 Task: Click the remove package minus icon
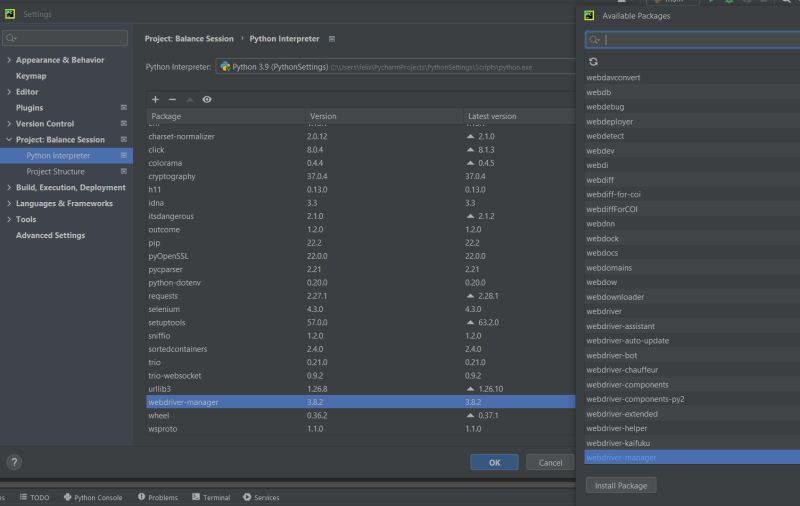pyautogui.click(x=172, y=99)
